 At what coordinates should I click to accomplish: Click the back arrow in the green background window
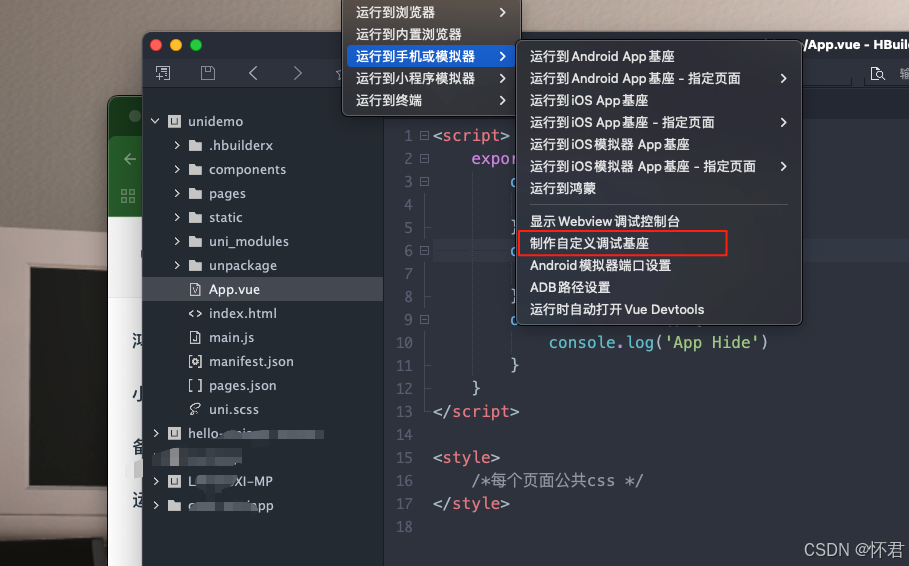130,159
